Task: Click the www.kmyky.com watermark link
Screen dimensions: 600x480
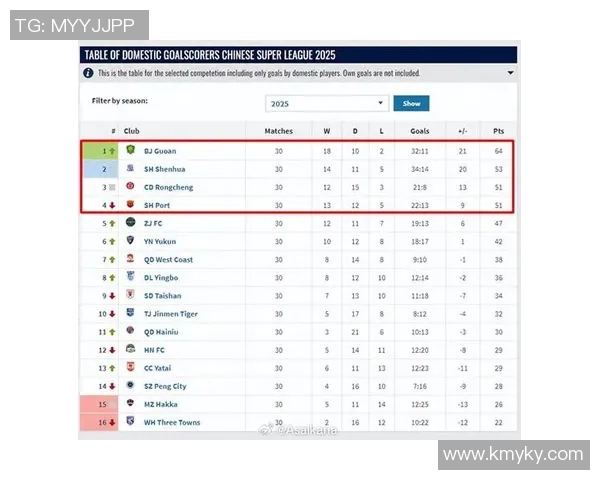Action: pyautogui.click(x=513, y=454)
